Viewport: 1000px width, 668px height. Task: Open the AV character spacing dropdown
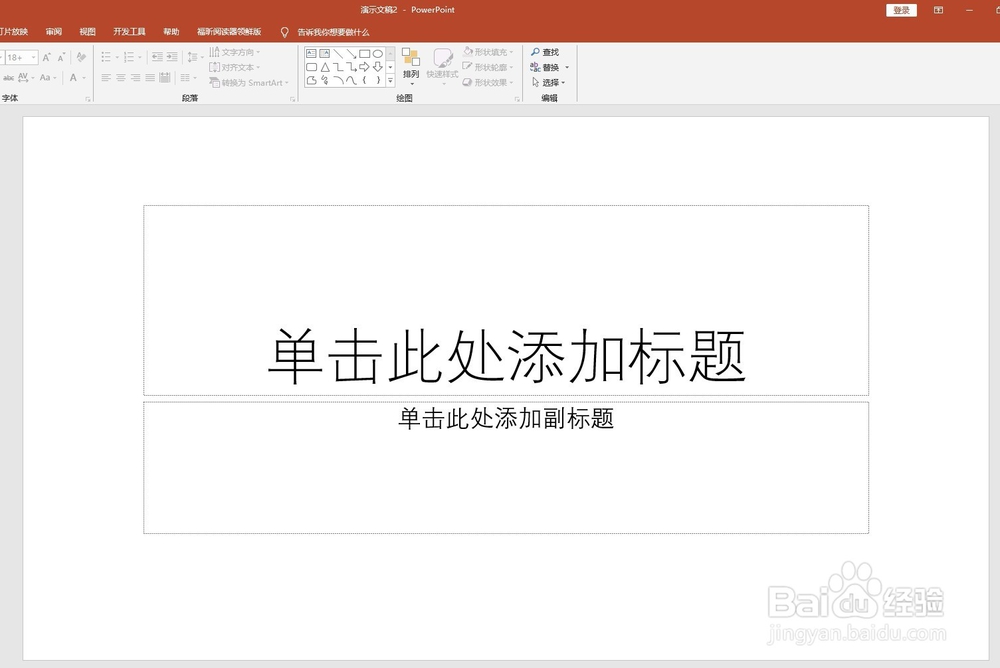(x=26, y=78)
